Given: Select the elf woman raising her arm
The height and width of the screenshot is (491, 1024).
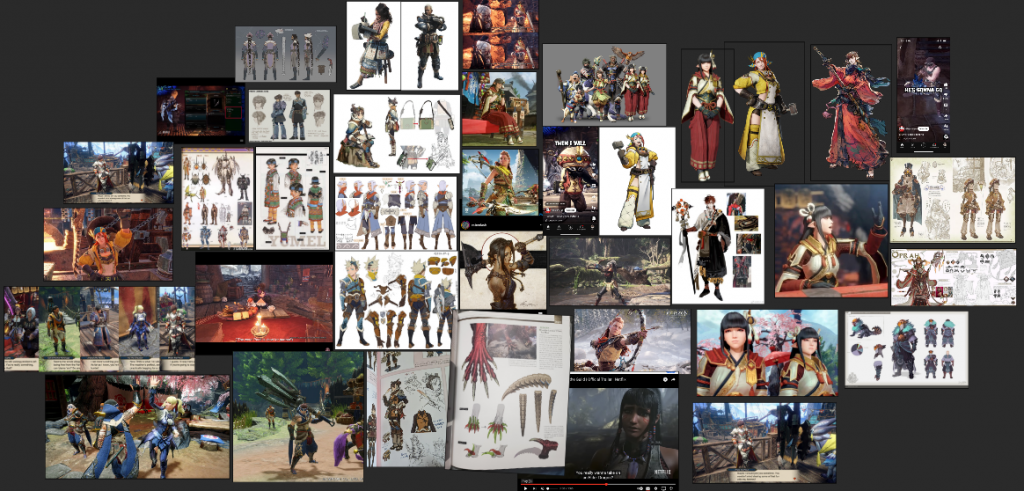Looking at the screenshot, I should tap(831, 241).
